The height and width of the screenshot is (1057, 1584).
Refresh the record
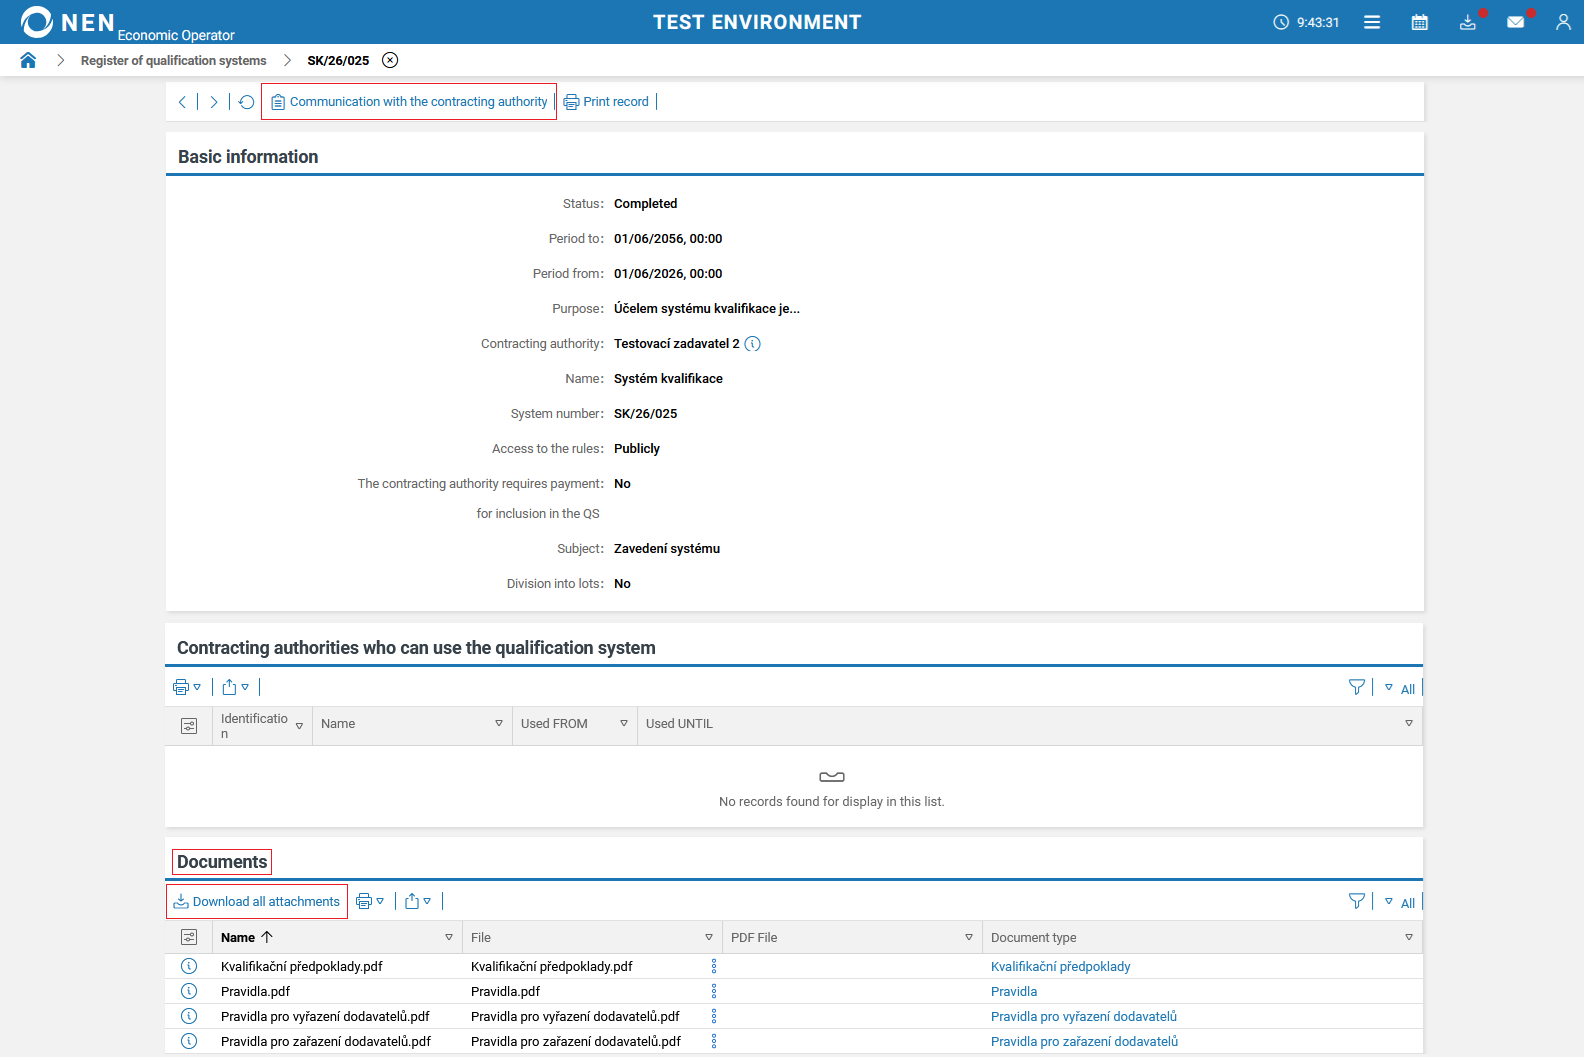[246, 102]
